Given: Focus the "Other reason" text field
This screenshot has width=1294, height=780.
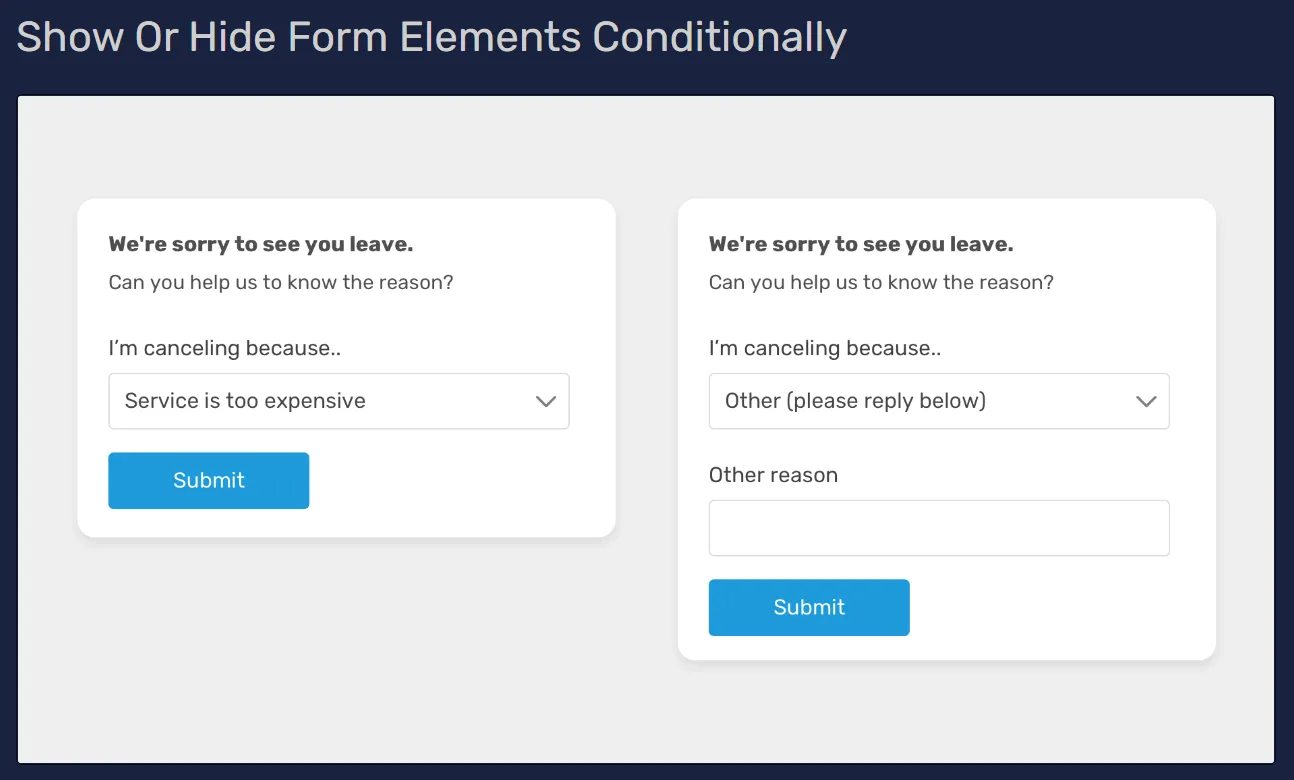Looking at the screenshot, I should 938,528.
